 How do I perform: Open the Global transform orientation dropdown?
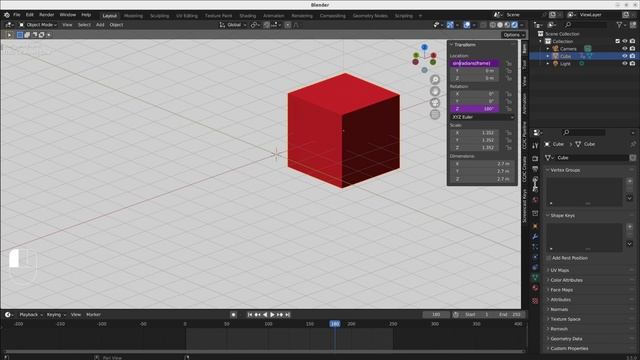(233, 25)
